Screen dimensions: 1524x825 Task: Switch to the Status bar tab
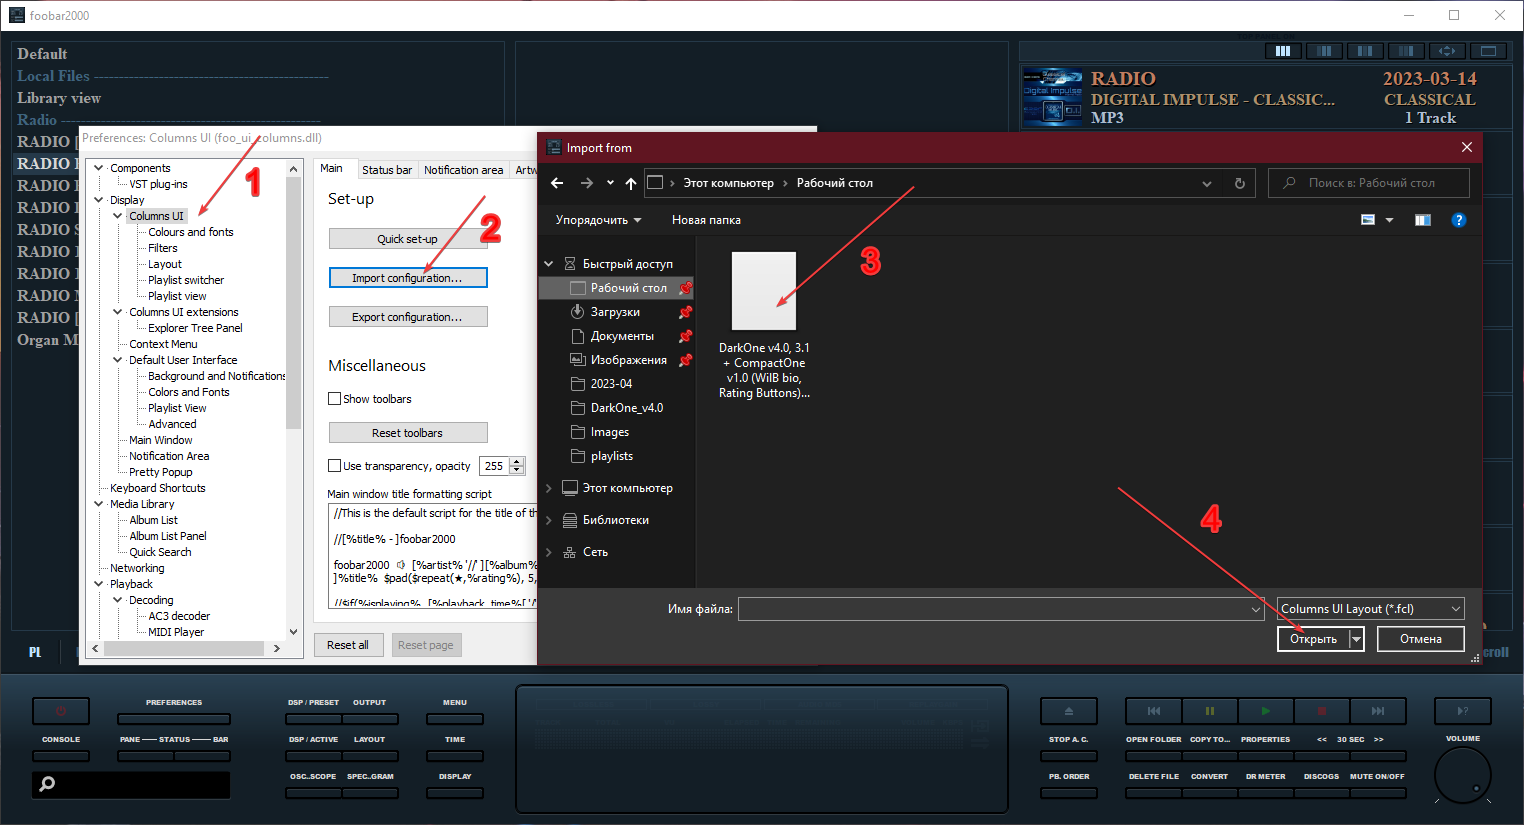point(386,170)
